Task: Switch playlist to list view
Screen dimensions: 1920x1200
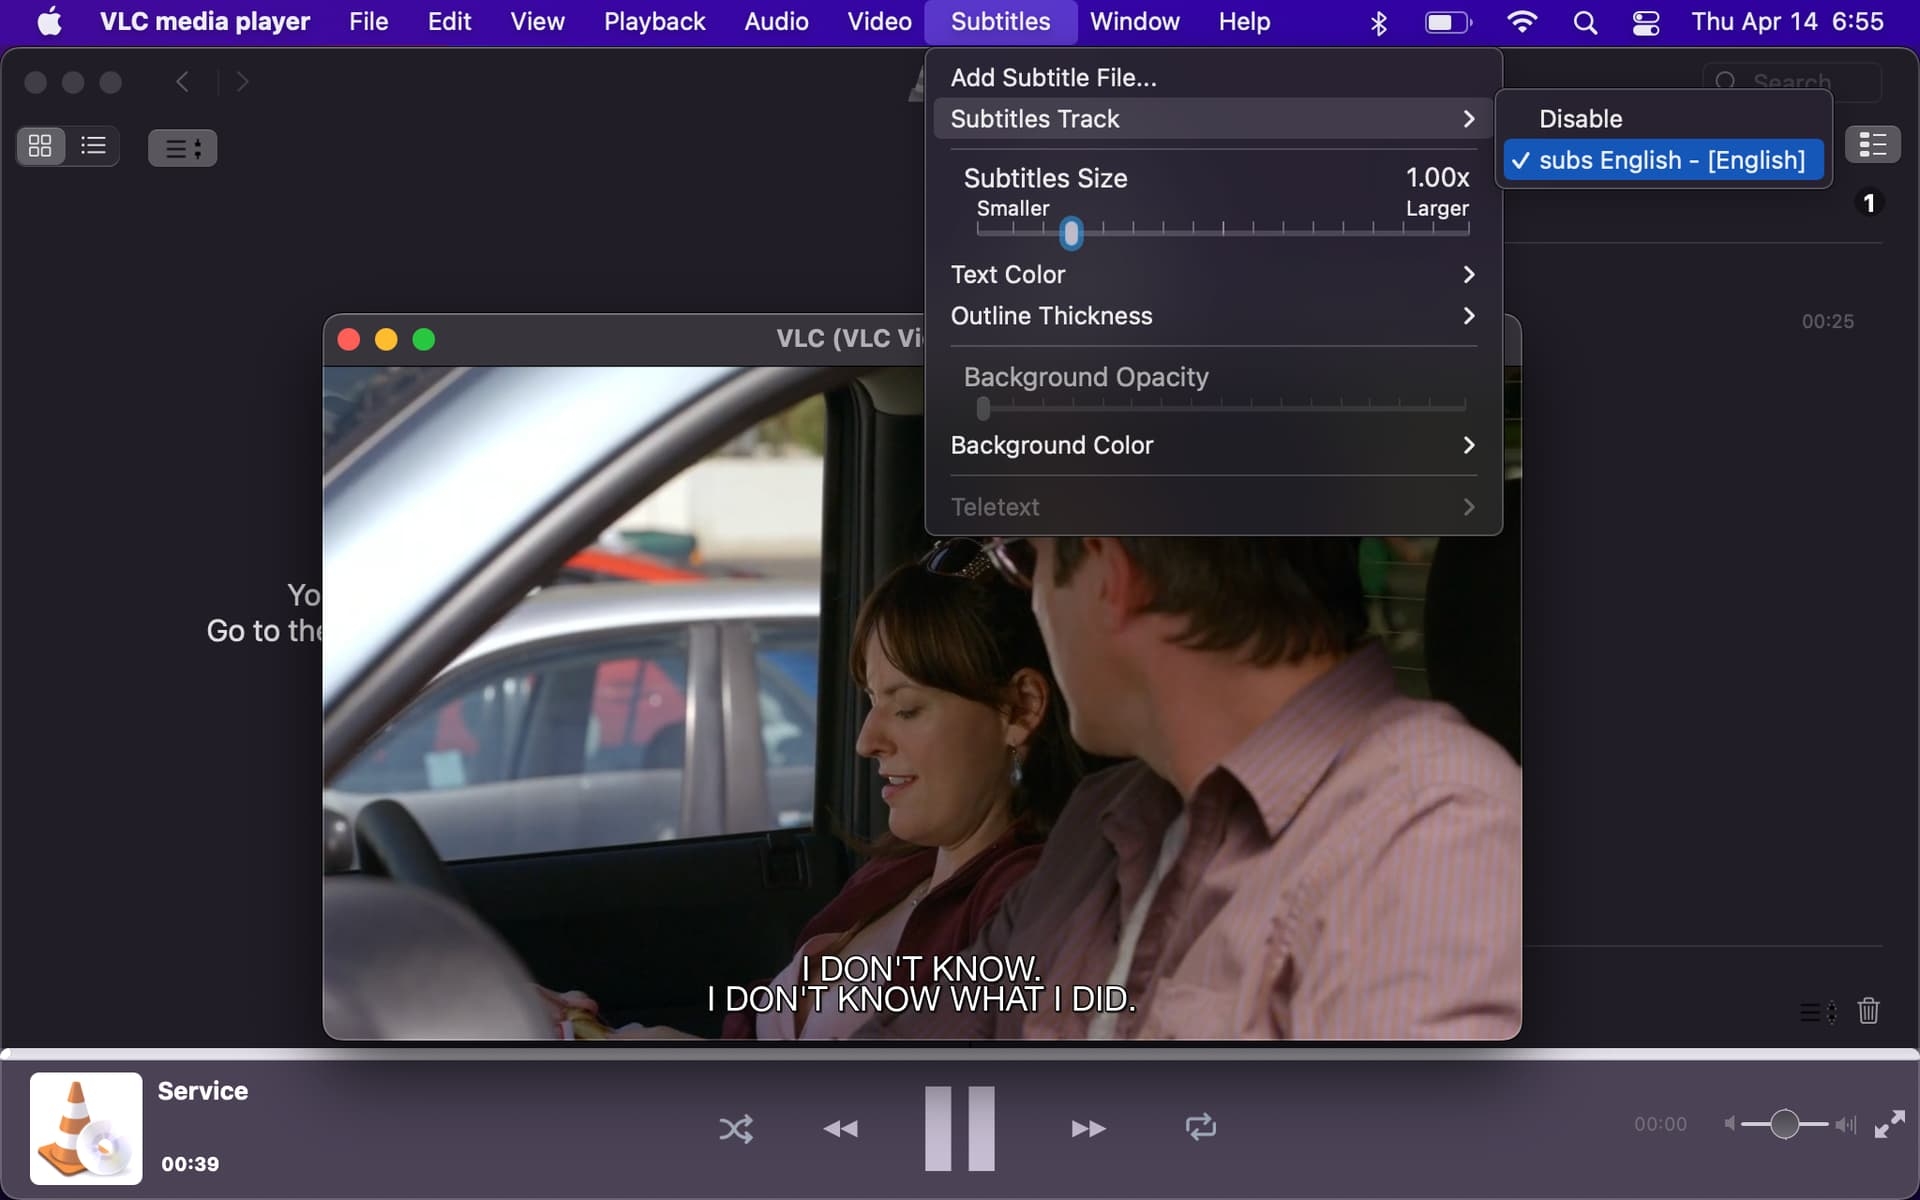Action: (92, 145)
